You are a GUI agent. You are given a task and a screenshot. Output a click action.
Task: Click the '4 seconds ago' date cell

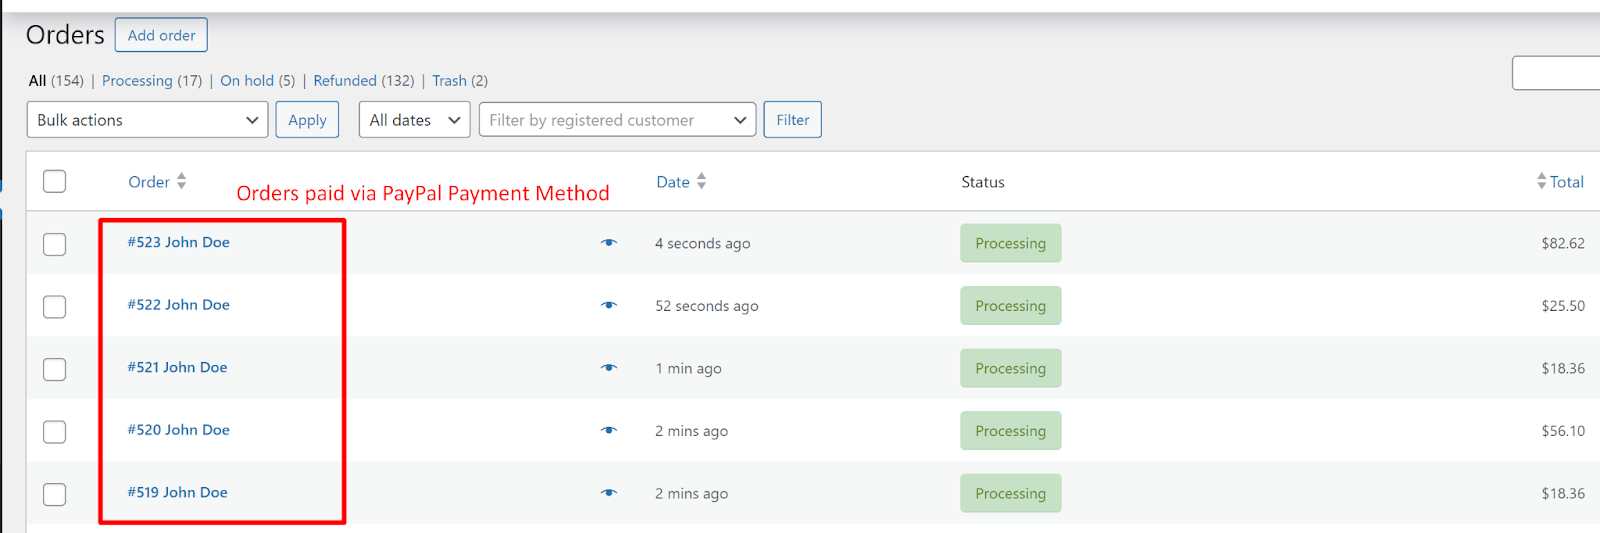[x=702, y=244]
